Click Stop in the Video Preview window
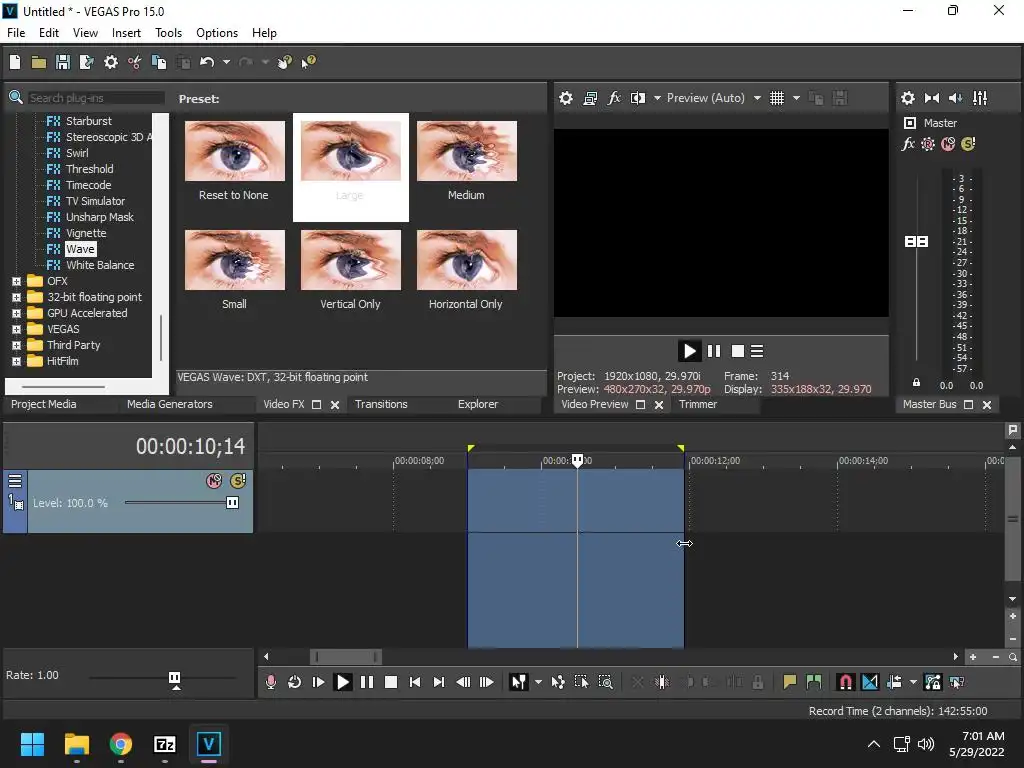 [738, 351]
